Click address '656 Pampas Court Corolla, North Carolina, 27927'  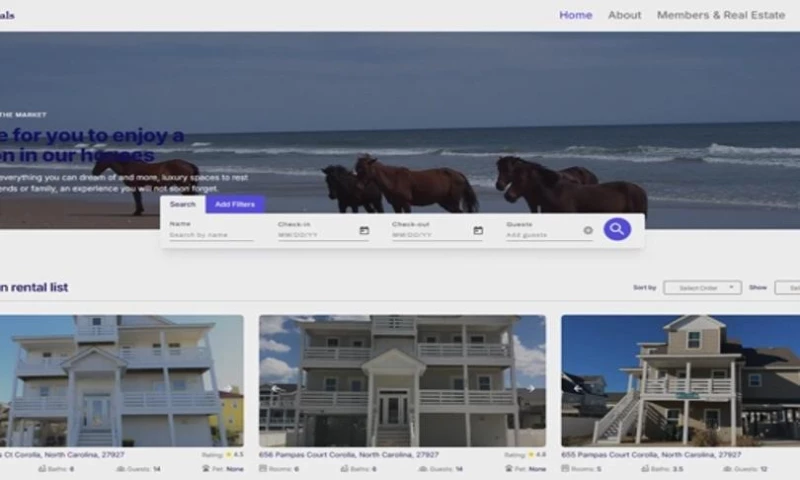(x=348, y=454)
